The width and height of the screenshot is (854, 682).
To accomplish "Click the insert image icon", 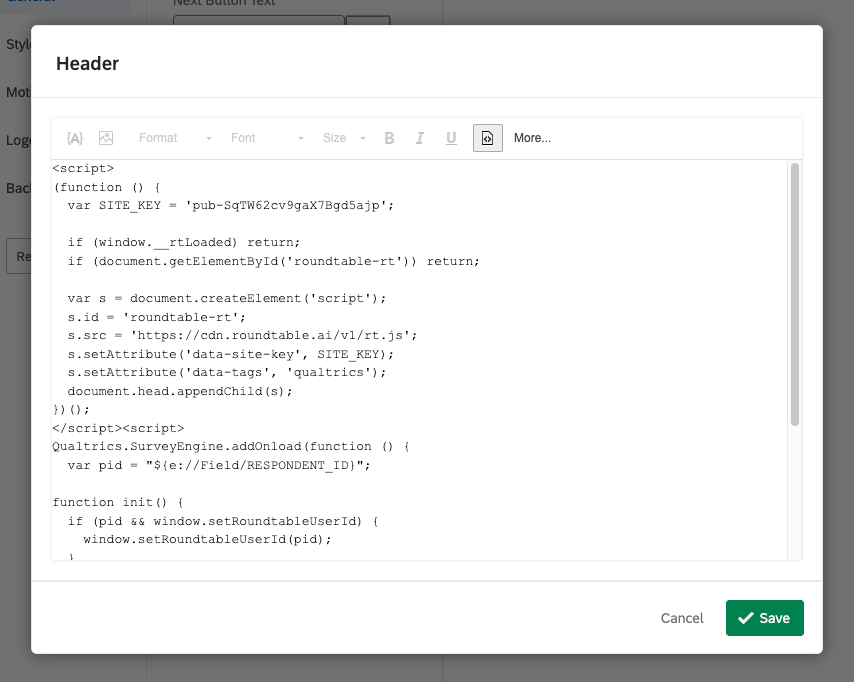I will (106, 138).
